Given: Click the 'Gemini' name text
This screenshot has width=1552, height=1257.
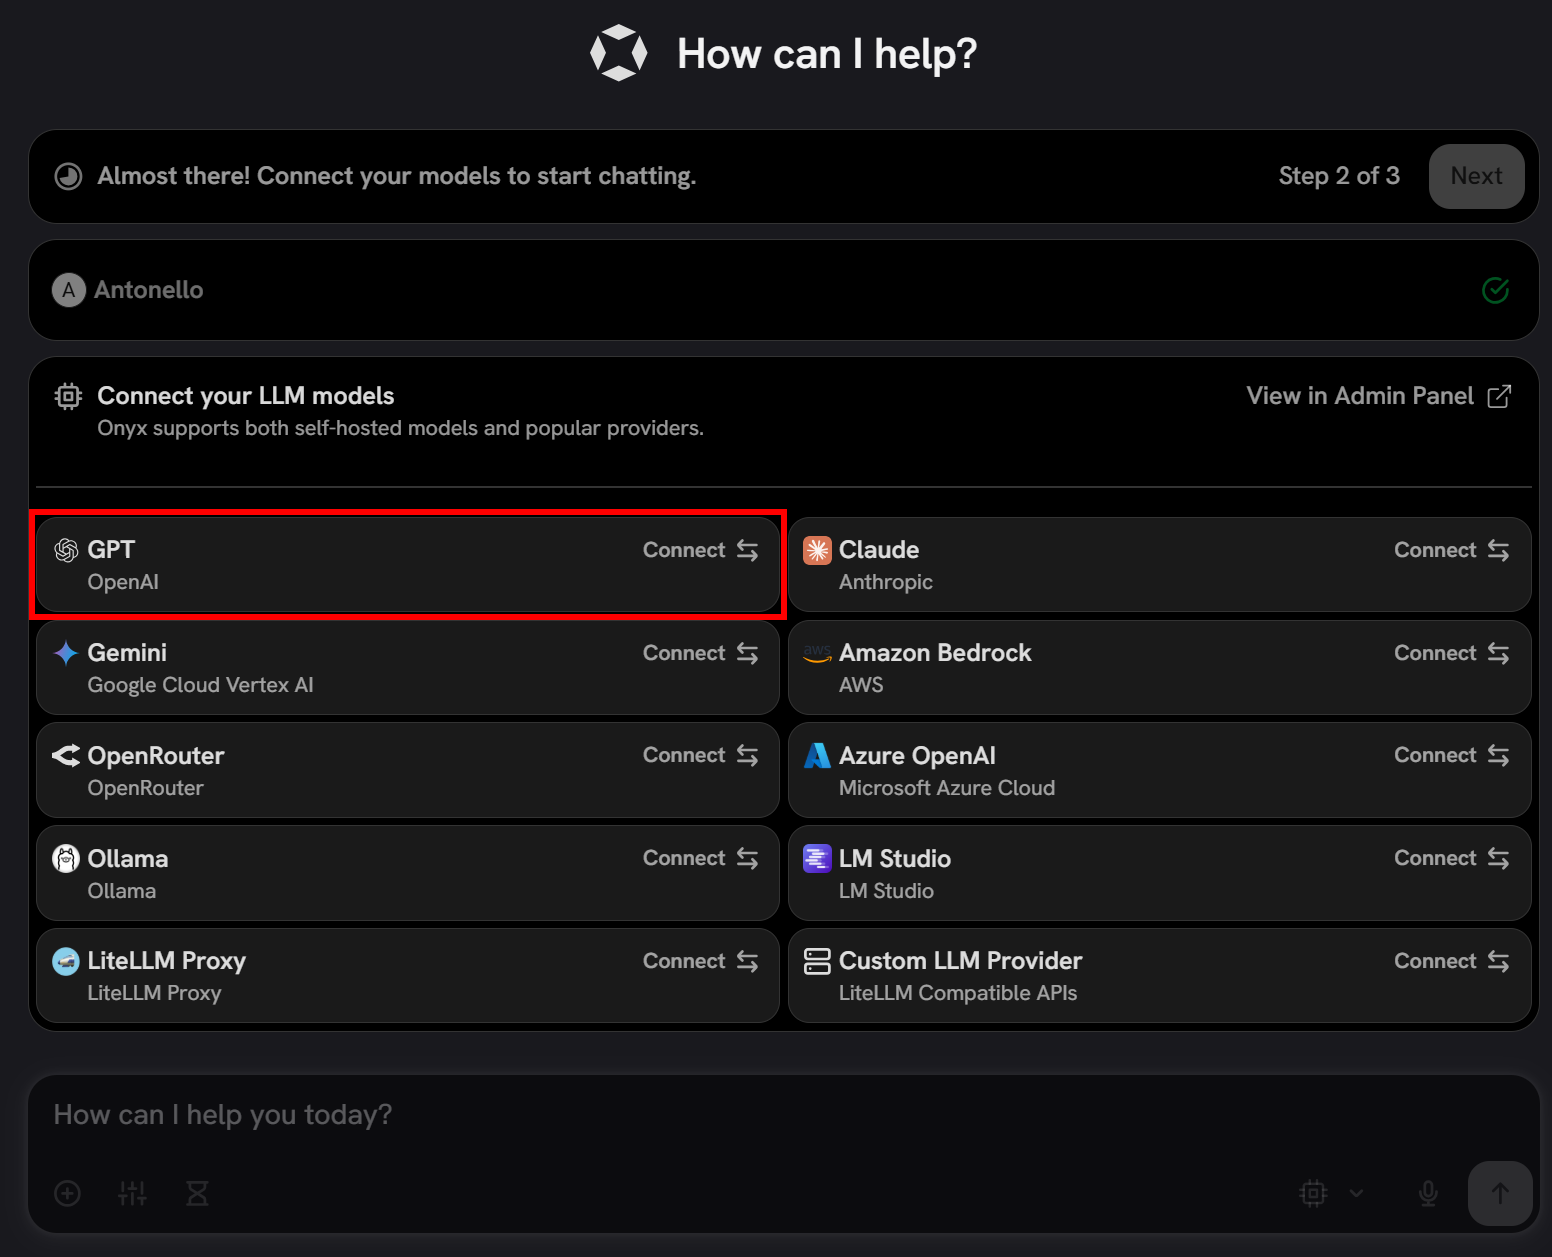Looking at the screenshot, I should 127,653.
